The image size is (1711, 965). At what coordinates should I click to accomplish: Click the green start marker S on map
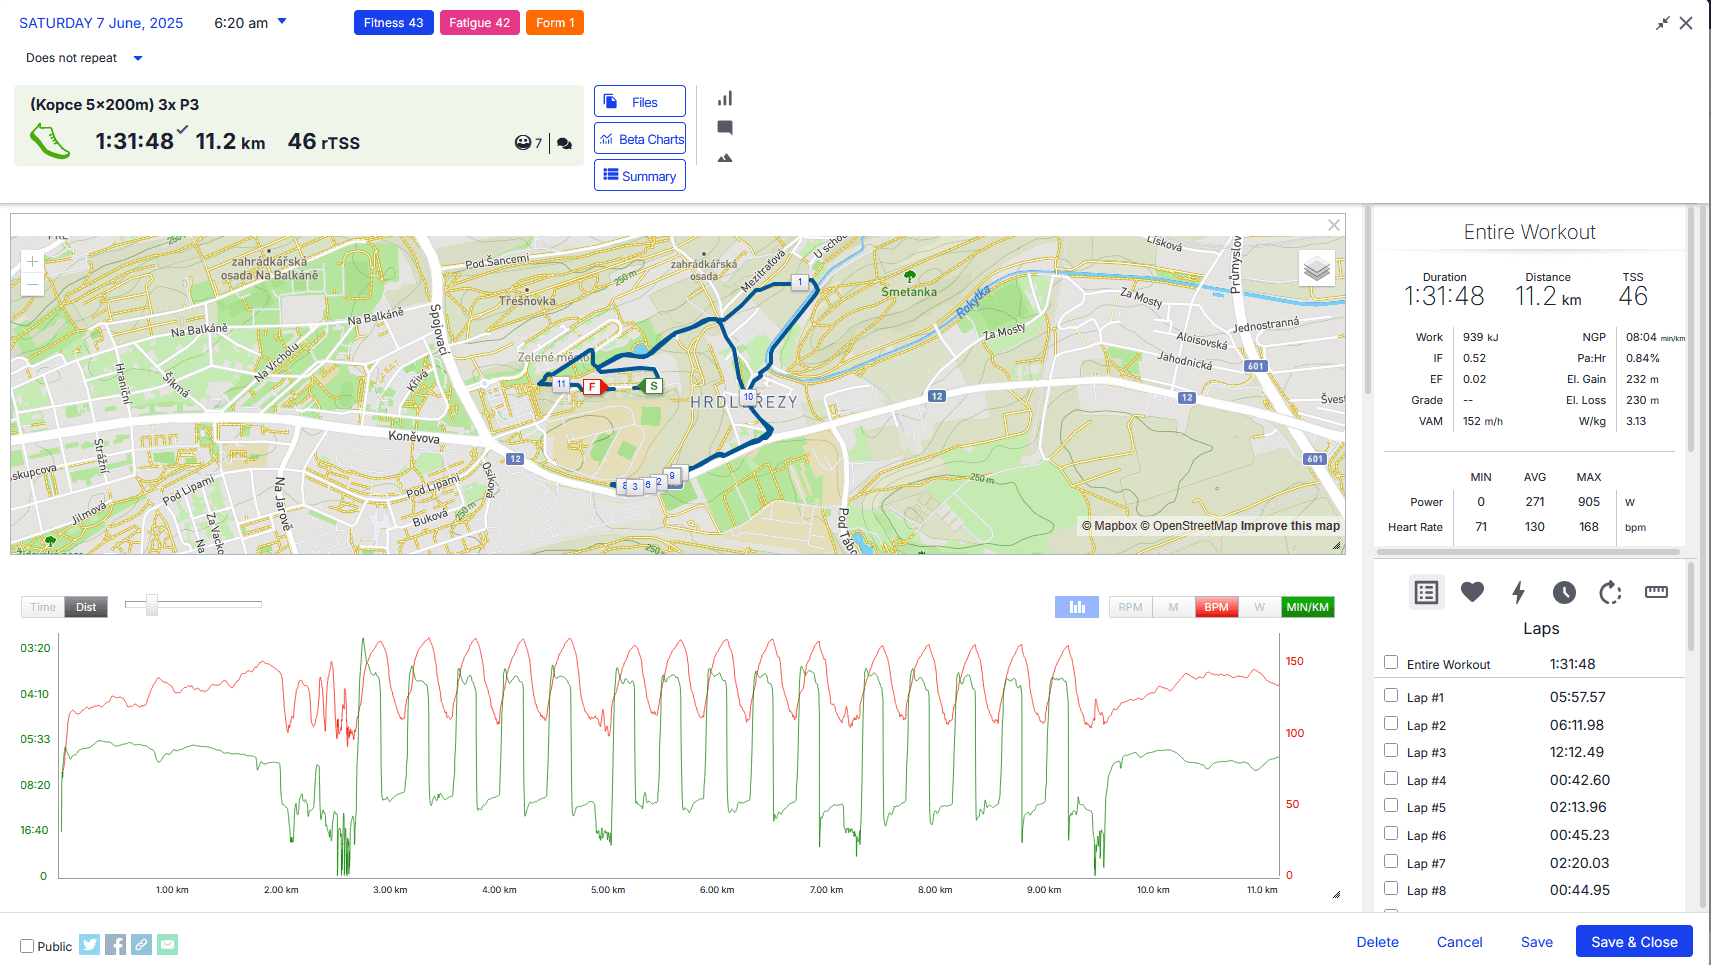(653, 386)
